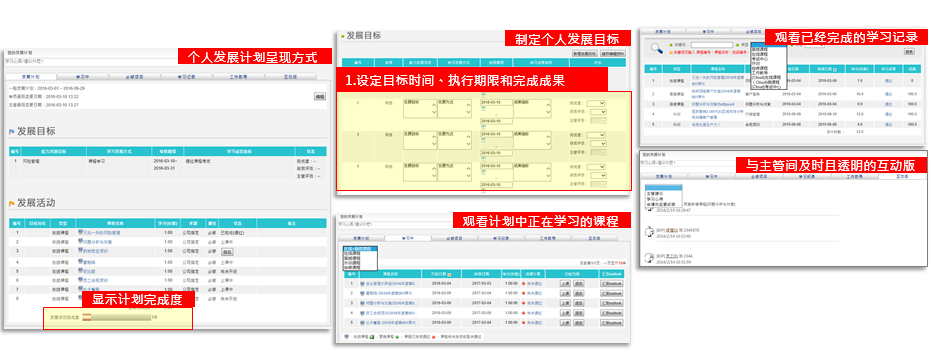The height and width of the screenshot is (362, 933).
Task: Click the avatar icon beside 员工01 post
Action: 649,258
